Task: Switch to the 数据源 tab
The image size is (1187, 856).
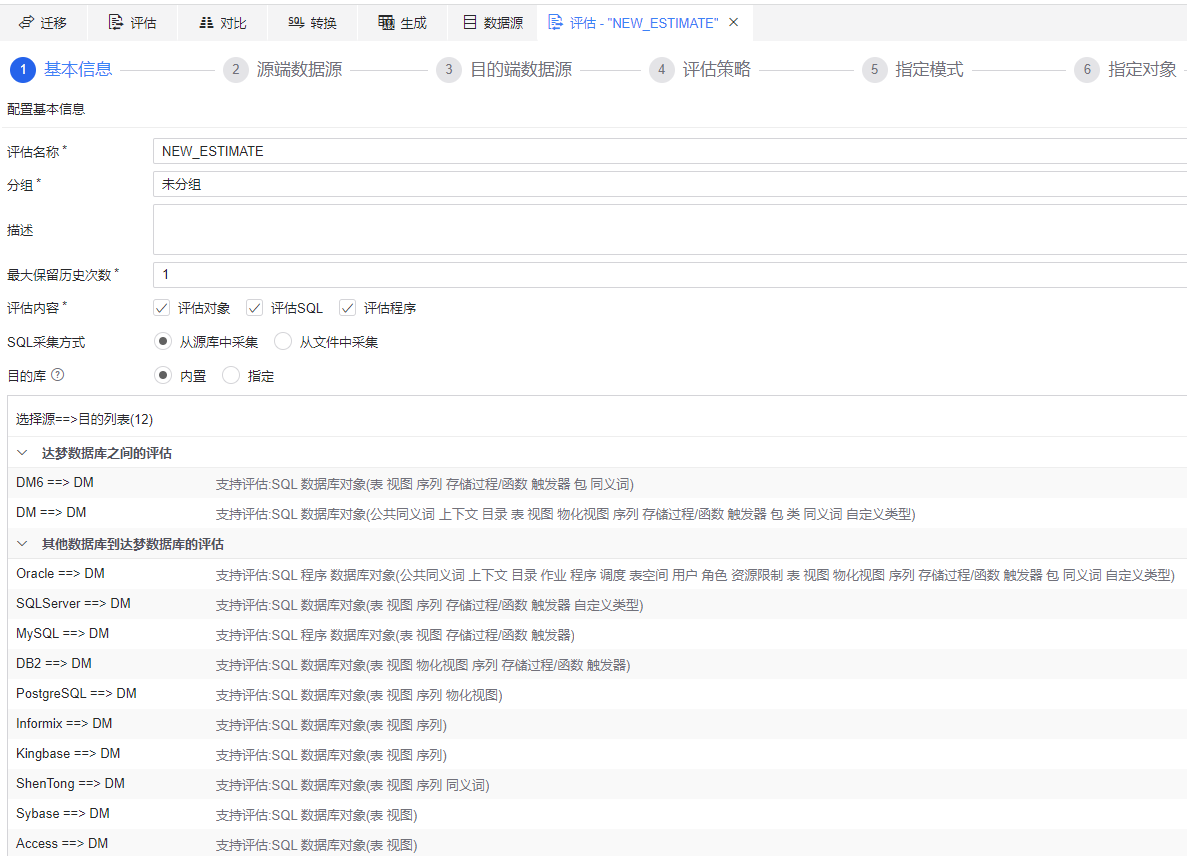Action: tap(493, 23)
